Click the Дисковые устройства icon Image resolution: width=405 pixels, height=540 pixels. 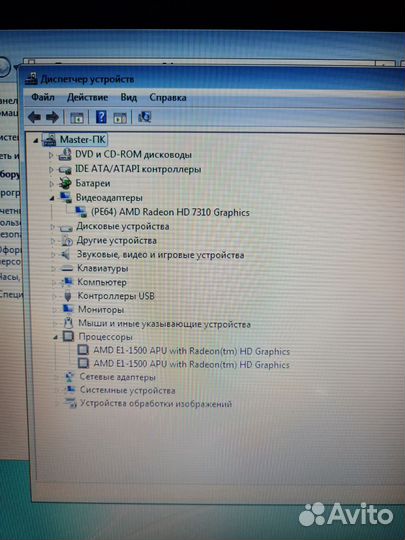[66, 227]
